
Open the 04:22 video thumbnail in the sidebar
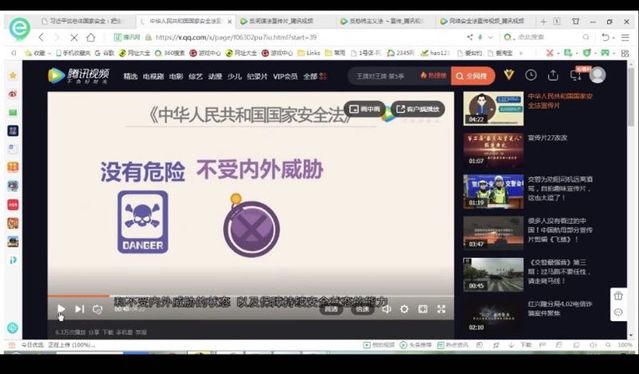493,108
